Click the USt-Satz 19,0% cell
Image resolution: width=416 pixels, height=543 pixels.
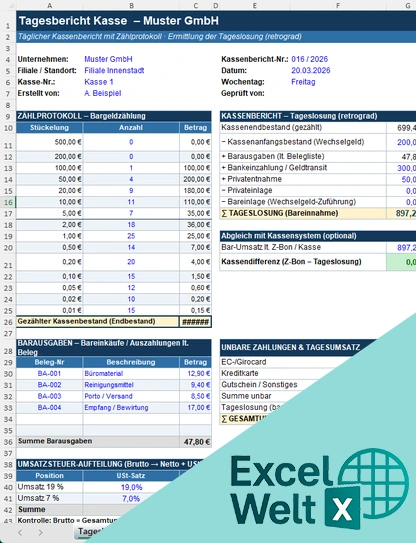[131, 487]
